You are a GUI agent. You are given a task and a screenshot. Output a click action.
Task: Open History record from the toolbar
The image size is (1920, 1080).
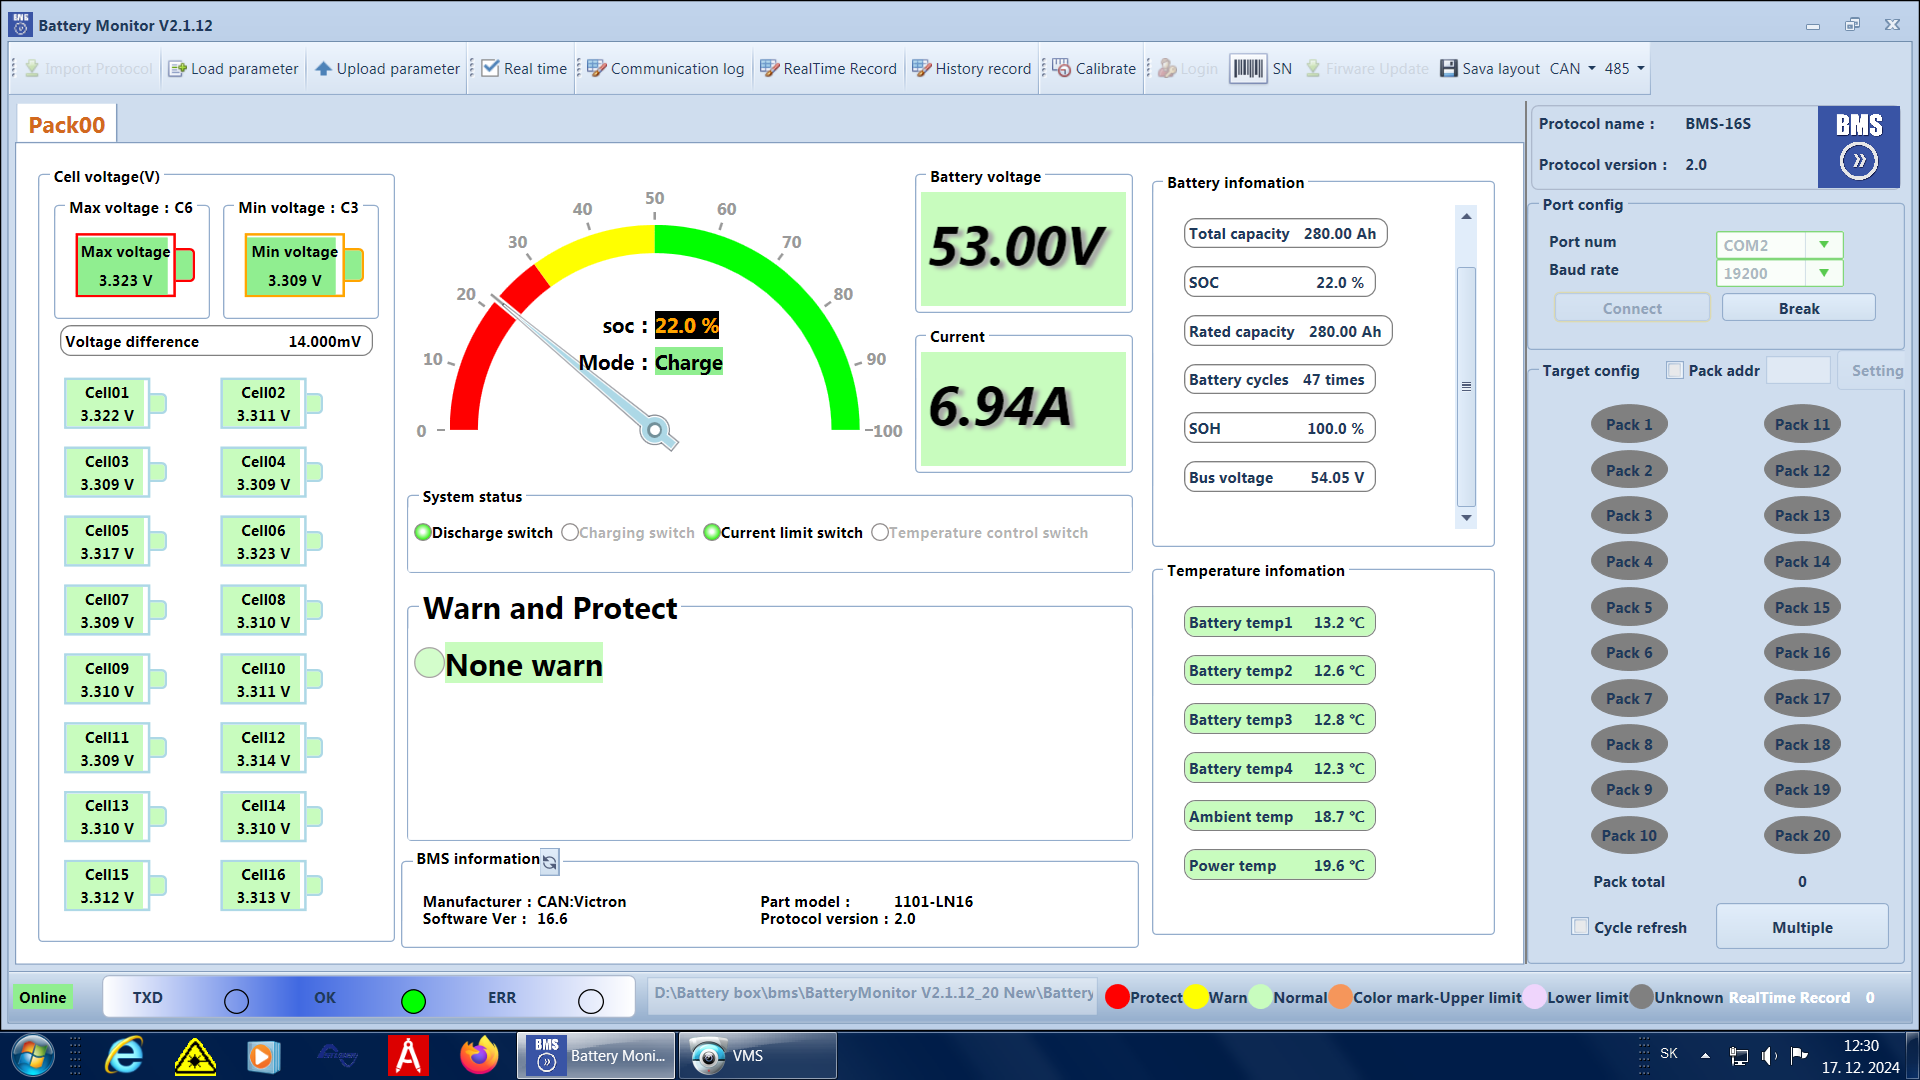pyautogui.click(x=921, y=69)
